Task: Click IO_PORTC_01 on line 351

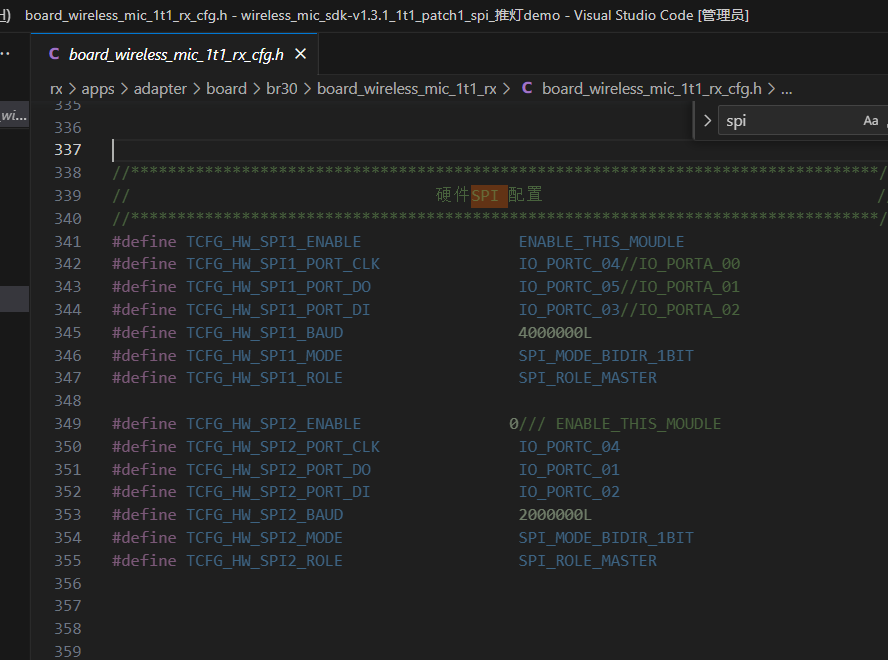Action: (569, 470)
